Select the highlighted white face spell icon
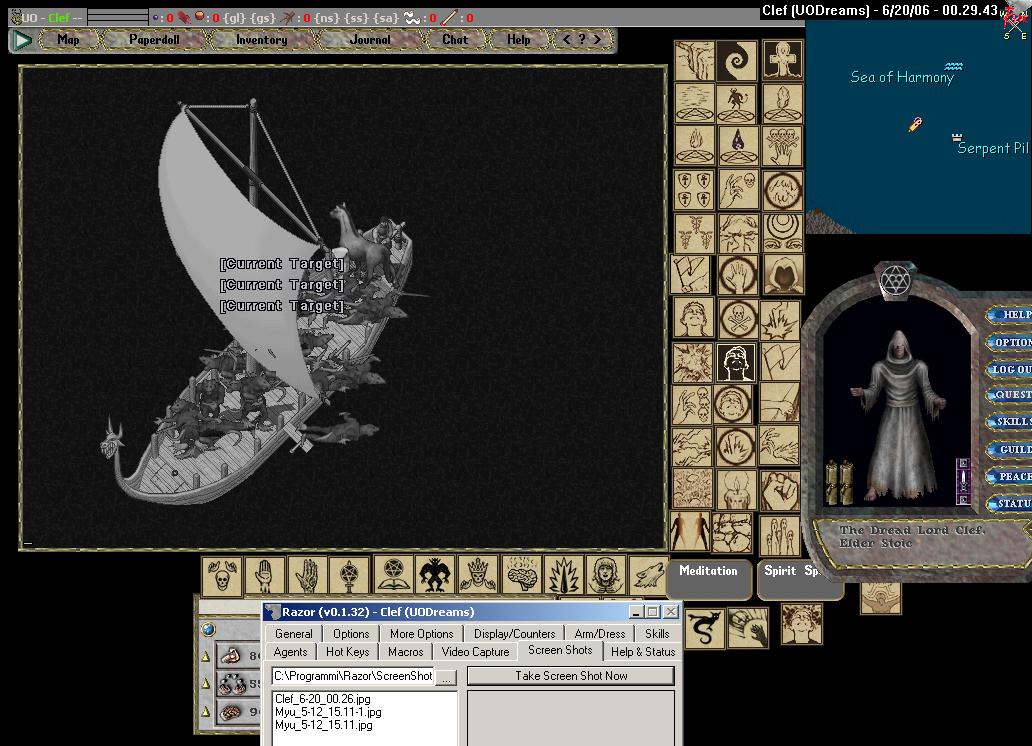 (x=736, y=362)
